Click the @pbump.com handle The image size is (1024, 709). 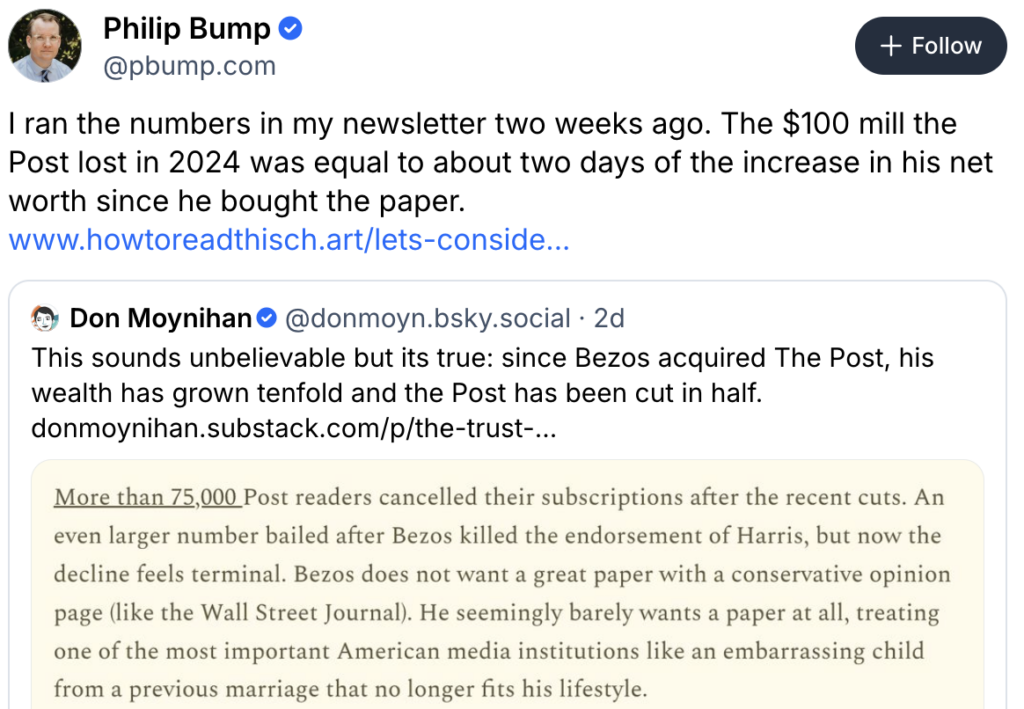coord(189,67)
